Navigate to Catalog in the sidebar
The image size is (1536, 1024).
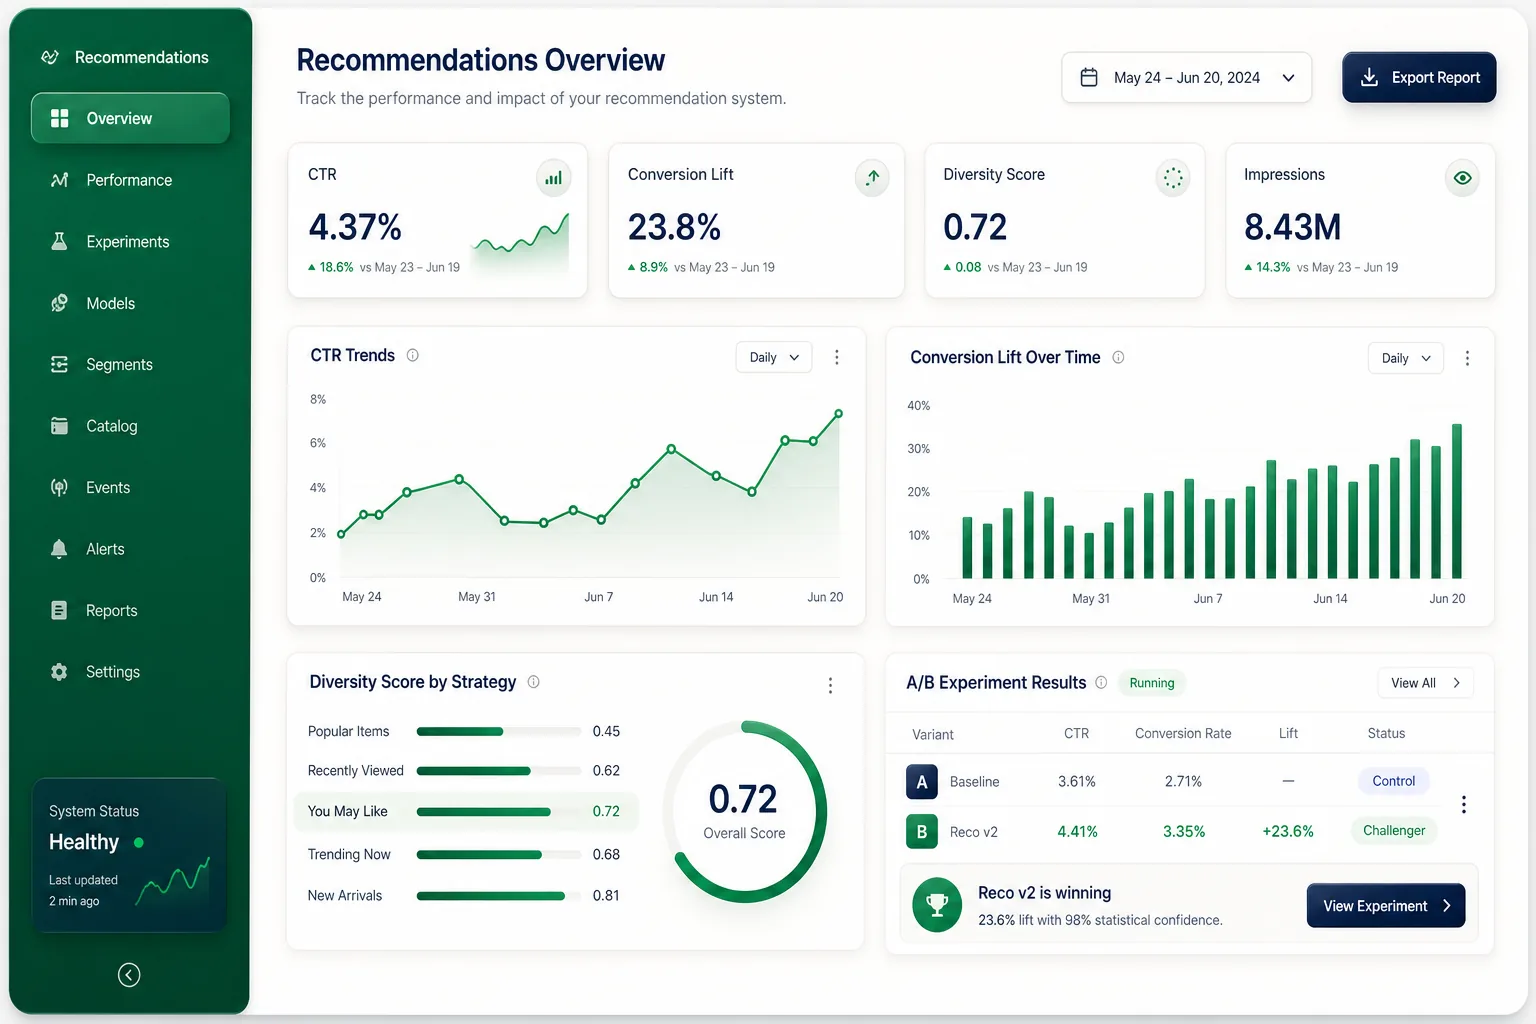[130, 426]
